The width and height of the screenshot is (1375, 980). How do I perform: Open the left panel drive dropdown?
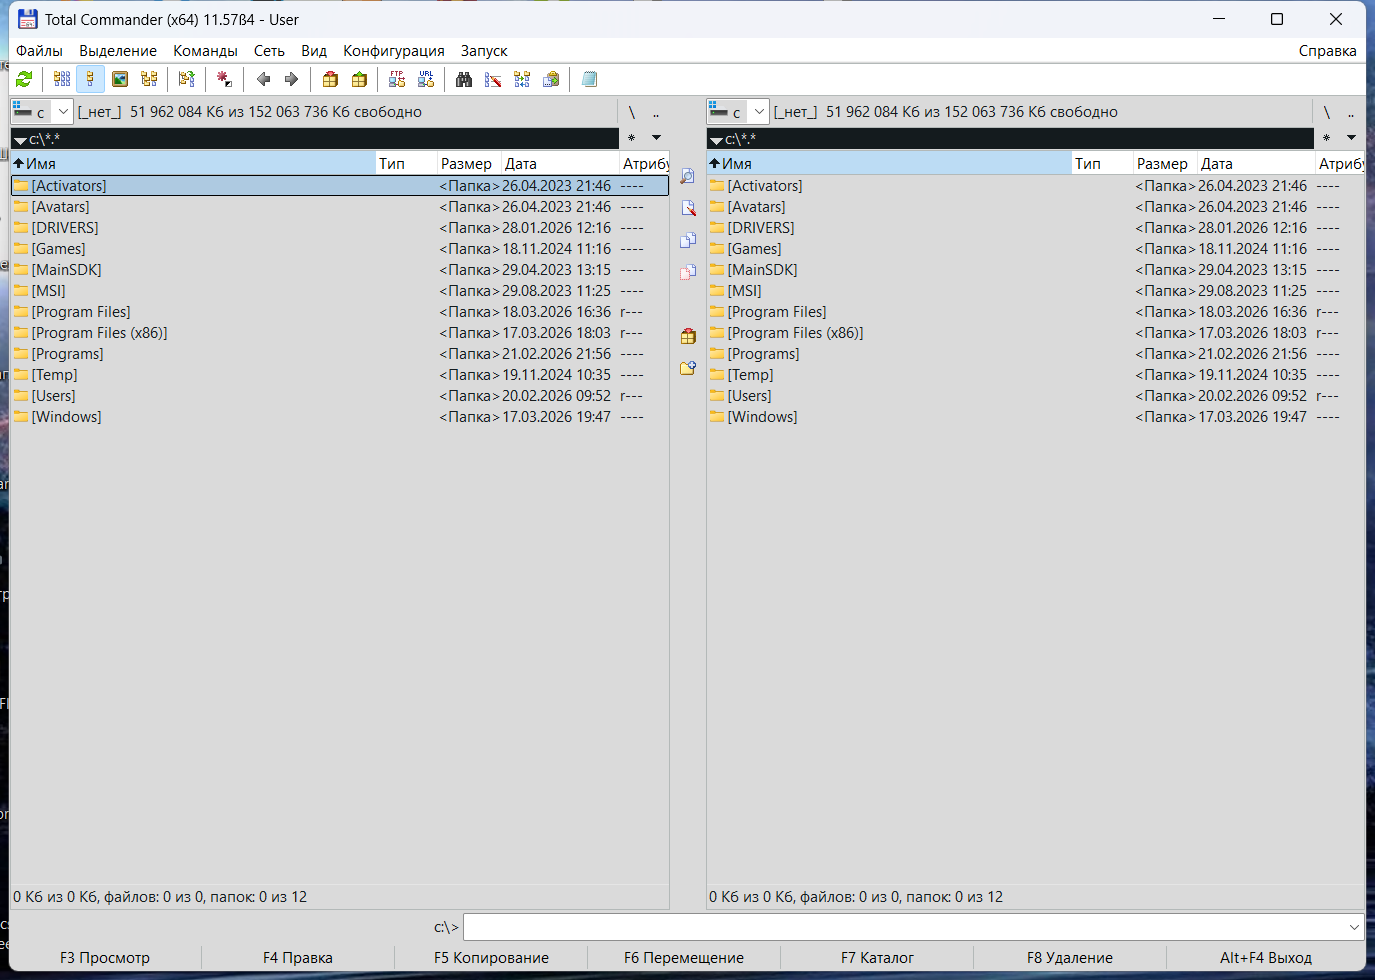click(x=42, y=112)
